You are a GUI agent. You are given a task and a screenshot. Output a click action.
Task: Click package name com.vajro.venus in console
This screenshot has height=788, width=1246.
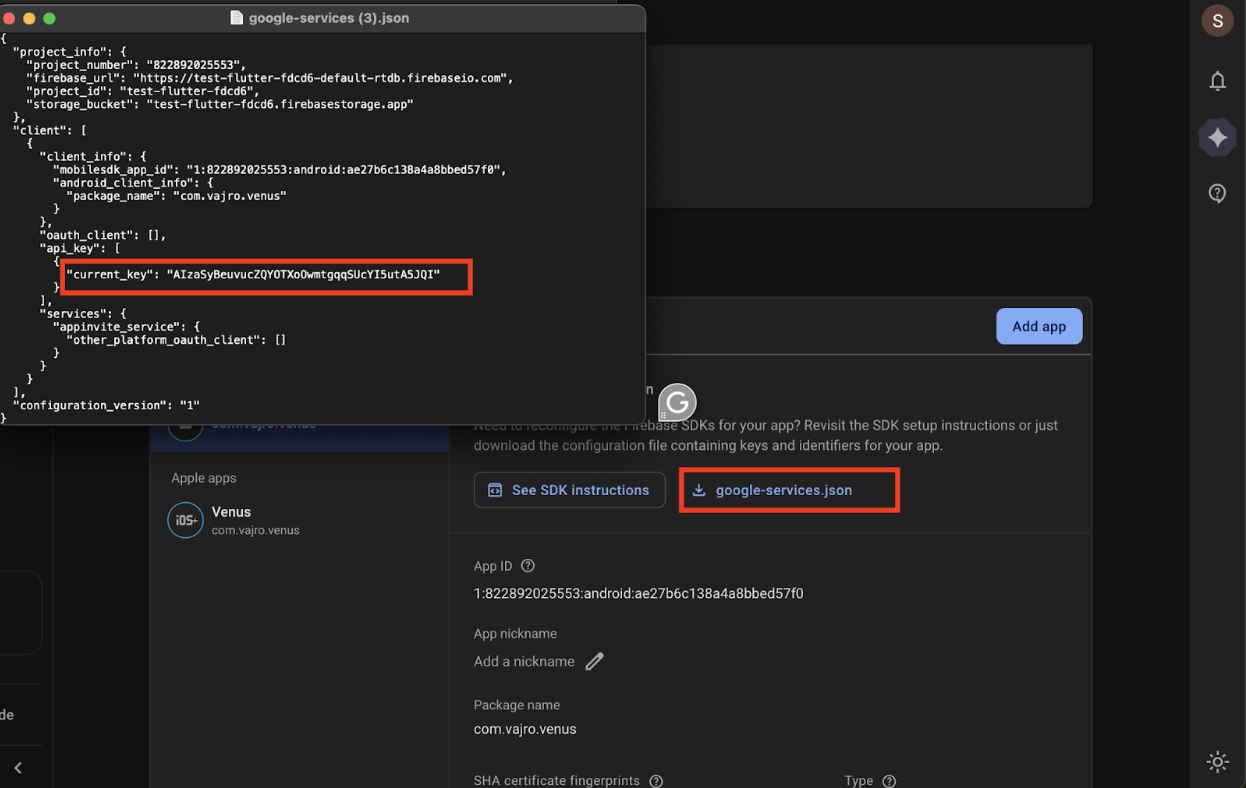pyautogui.click(x=525, y=729)
